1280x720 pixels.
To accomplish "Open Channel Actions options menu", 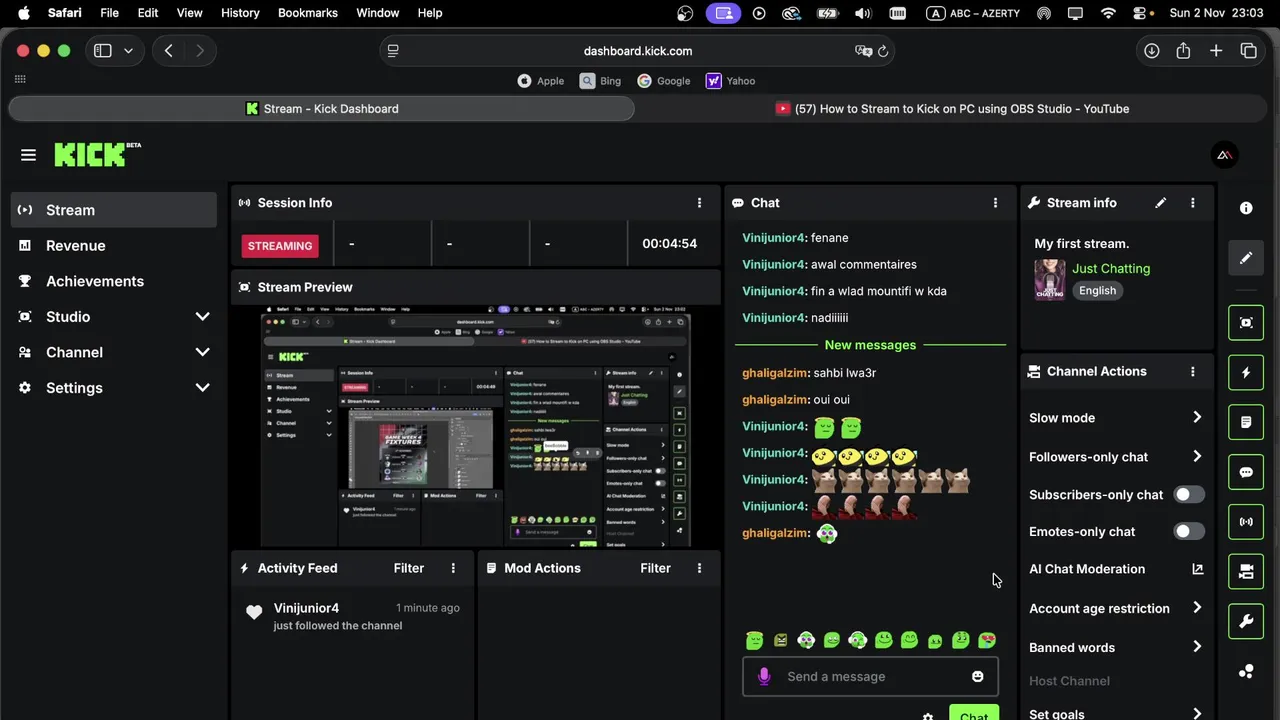I will tap(1192, 371).
